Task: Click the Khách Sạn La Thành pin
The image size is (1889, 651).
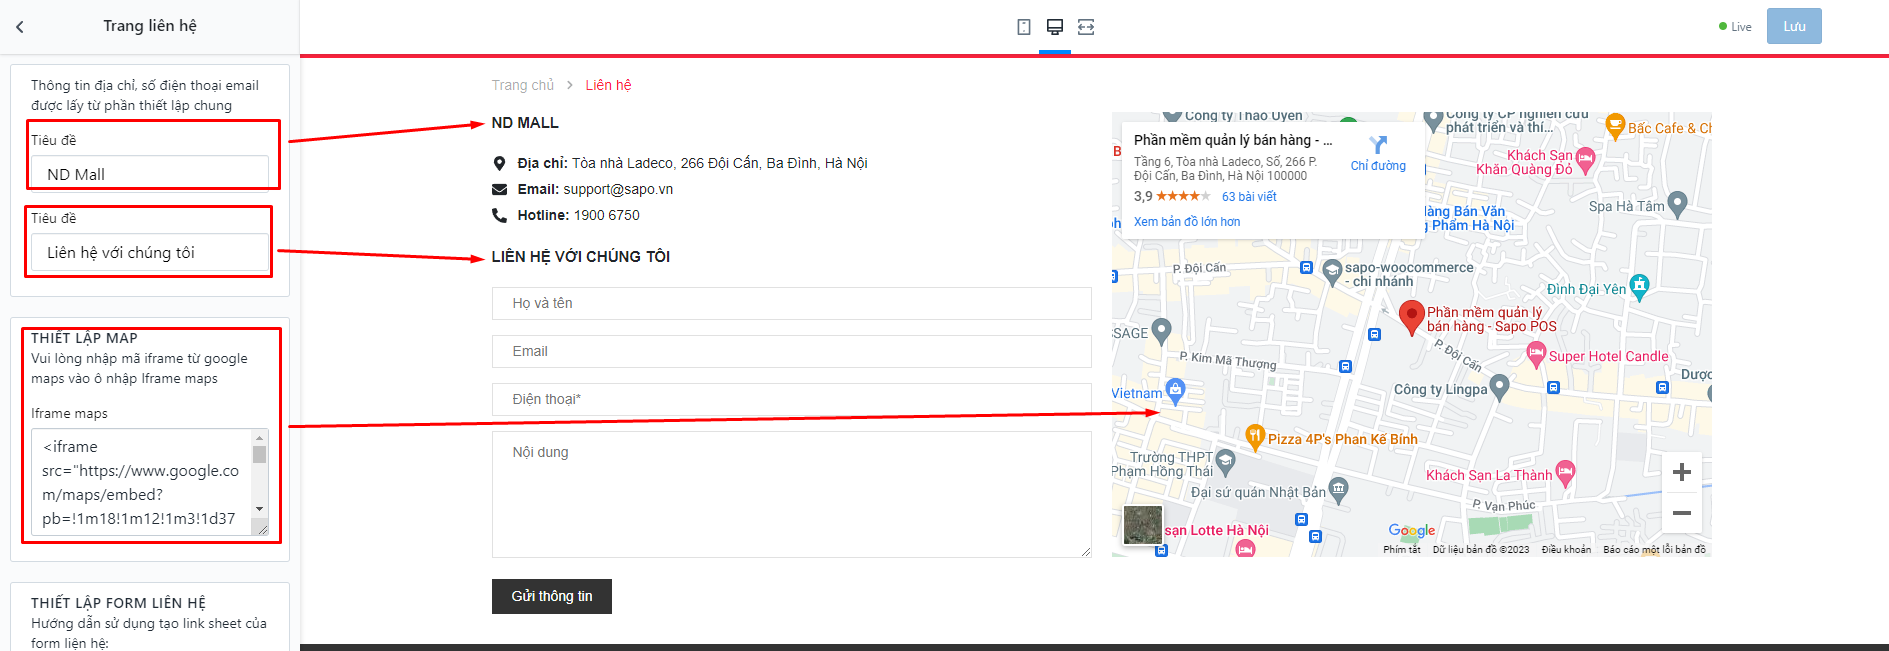Action: click(x=1565, y=473)
